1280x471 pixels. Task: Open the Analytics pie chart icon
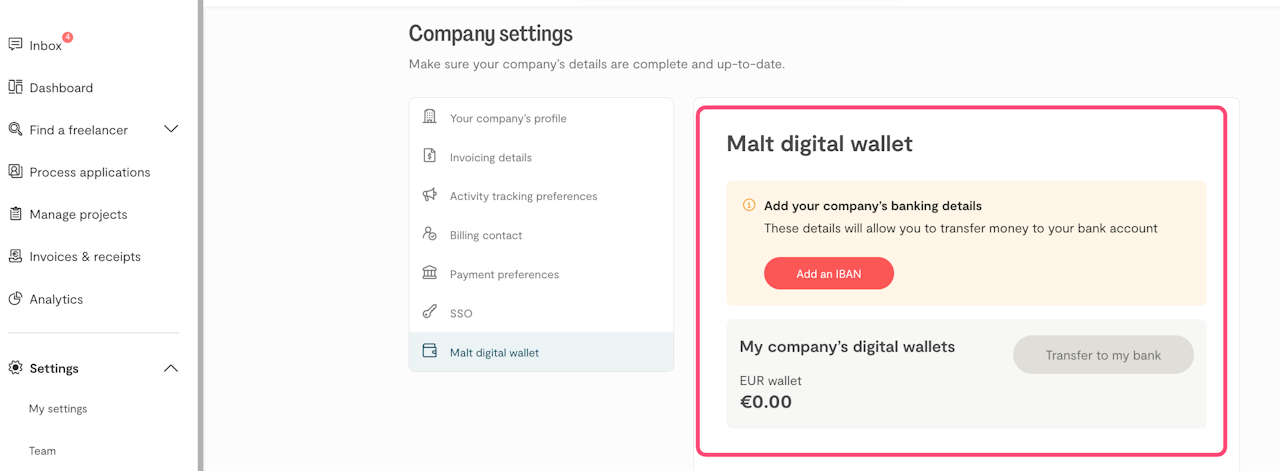15,299
